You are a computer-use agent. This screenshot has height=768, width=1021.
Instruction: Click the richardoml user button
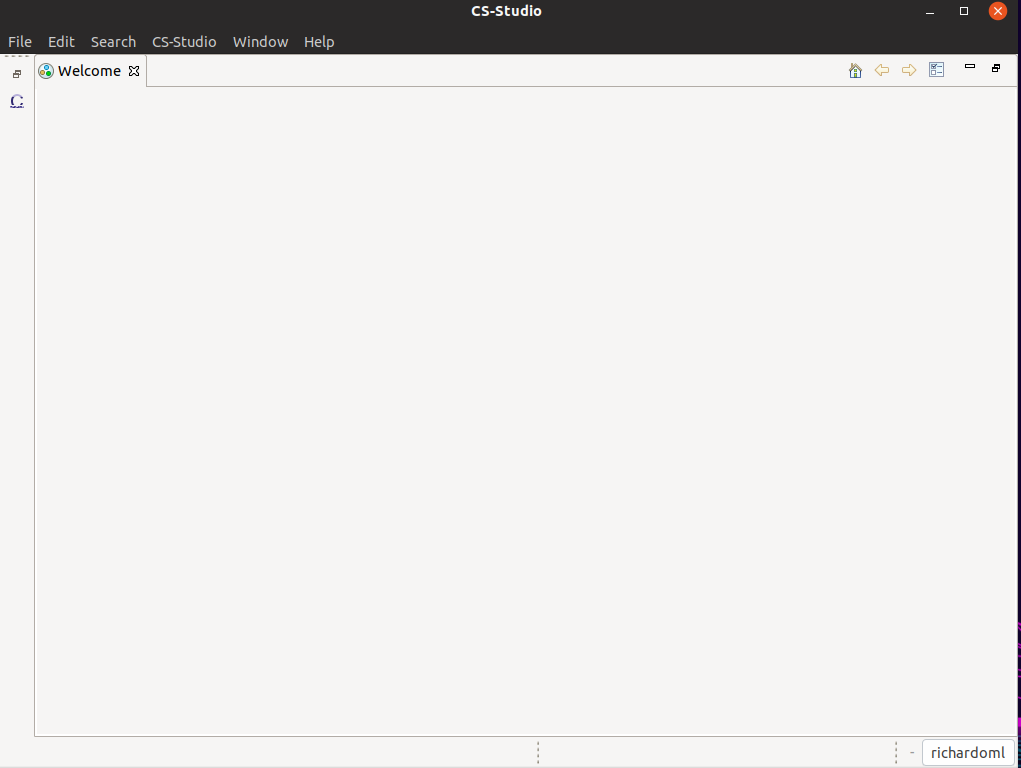pyautogui.click(x=967, y=753)
